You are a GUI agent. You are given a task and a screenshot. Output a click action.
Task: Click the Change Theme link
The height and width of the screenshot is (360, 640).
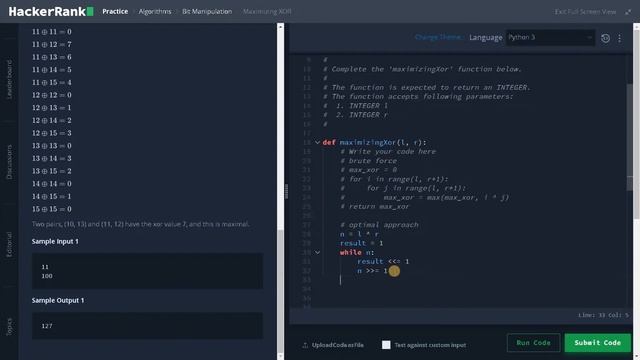438,37
